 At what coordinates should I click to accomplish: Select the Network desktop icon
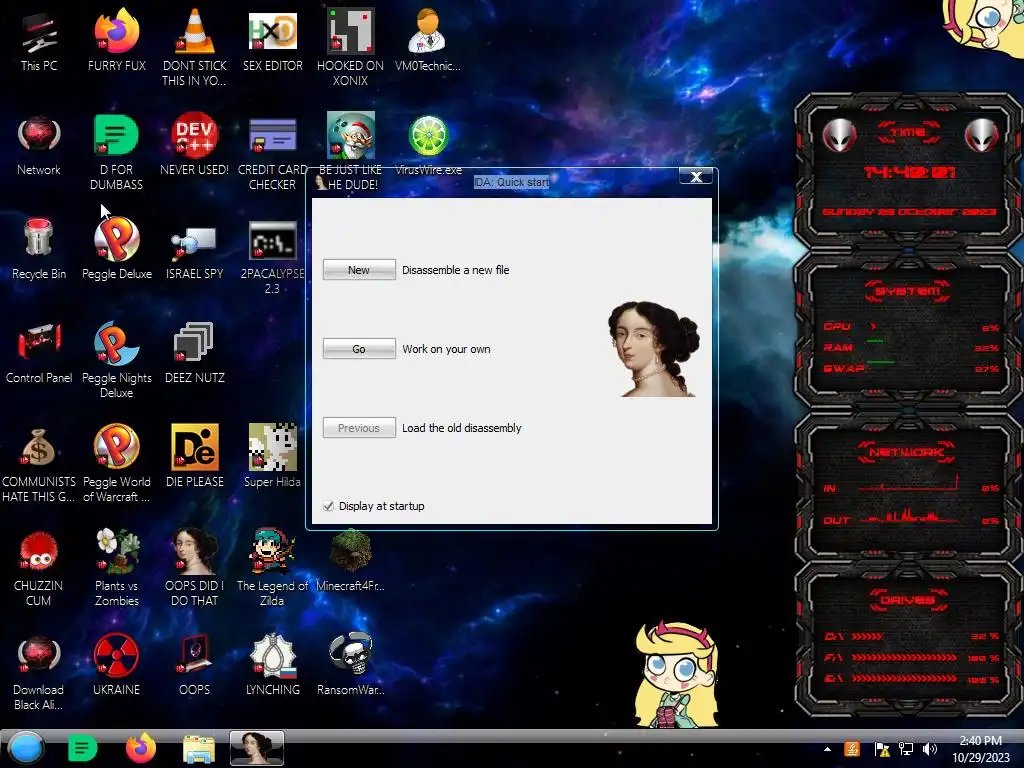(x=39, y=145)
